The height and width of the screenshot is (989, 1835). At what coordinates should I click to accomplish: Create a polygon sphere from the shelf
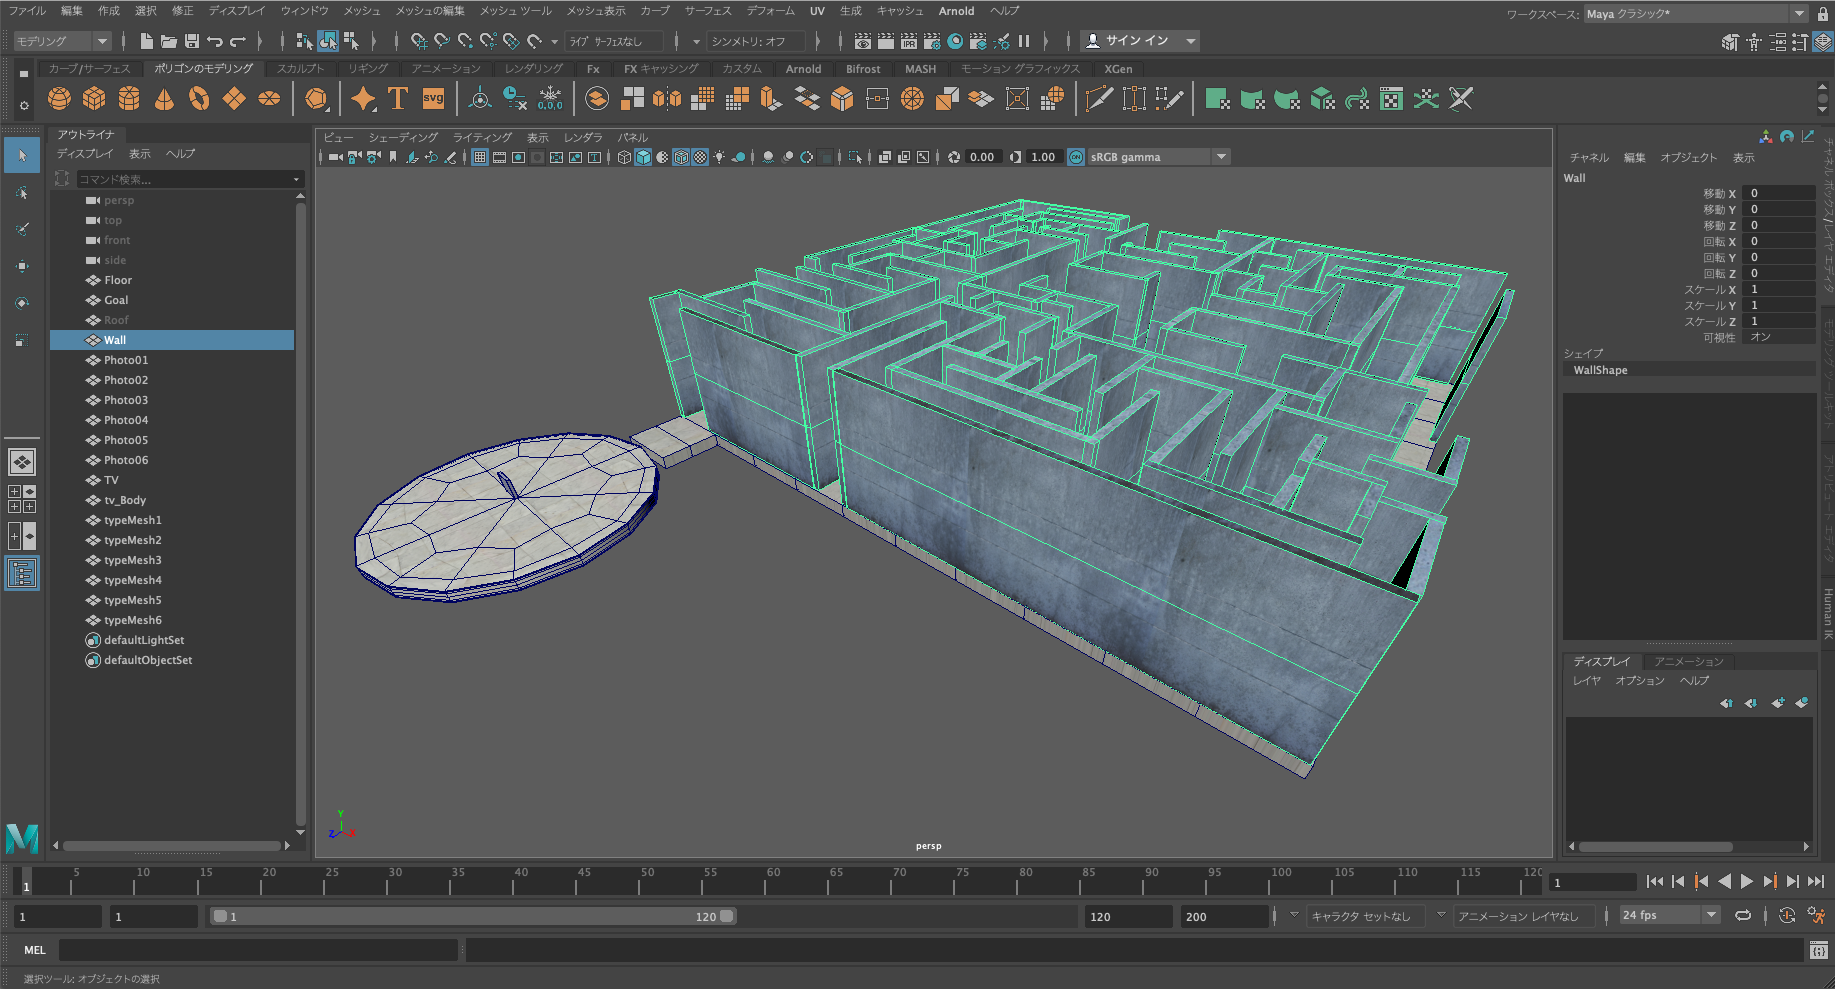(59, 99)
